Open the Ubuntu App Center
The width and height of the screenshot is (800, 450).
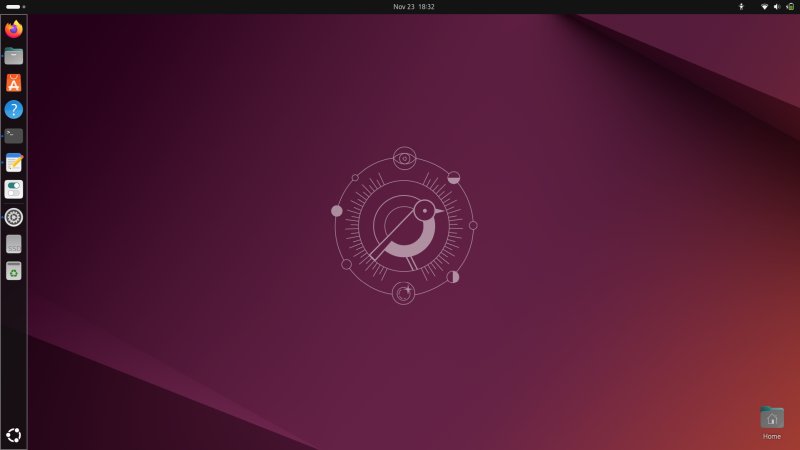(14, 83)
